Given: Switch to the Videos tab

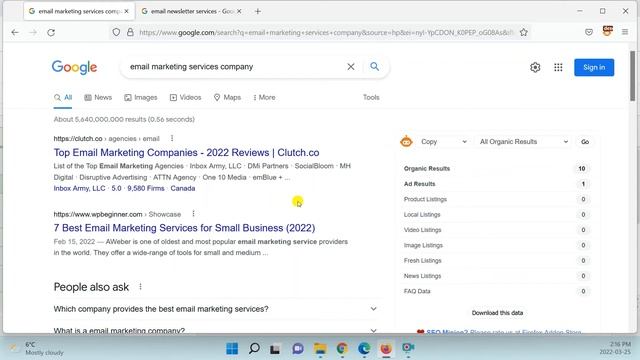Looking at the screenshot, I should (185, 98).
